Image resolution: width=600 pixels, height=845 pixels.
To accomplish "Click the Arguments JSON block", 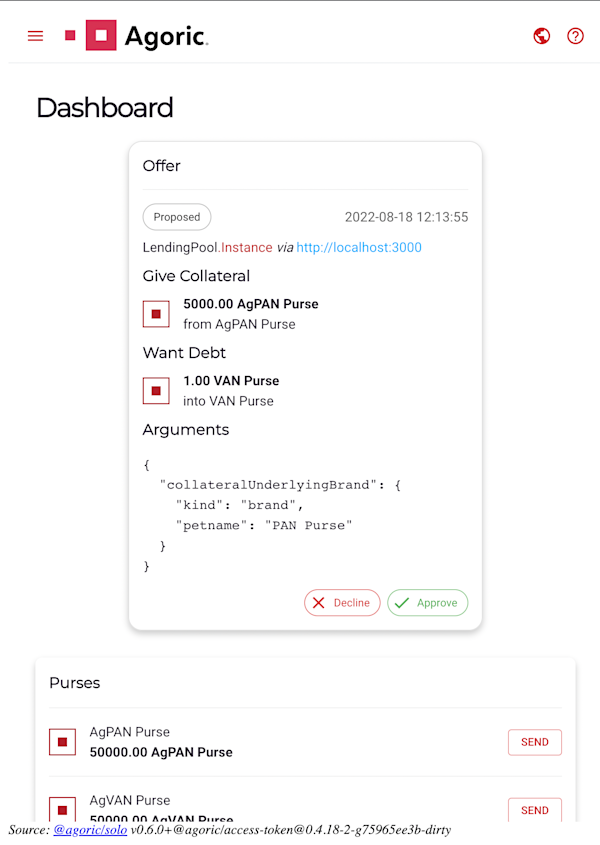I will 272,515.
